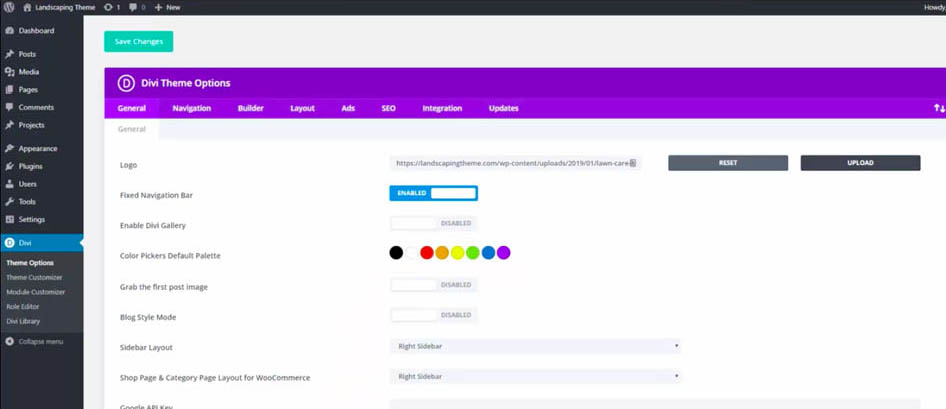Image resolution: width=946 pixels, height=409 pixels.
Task: Open Dashboard icon in sidebar
Action: click(x=9, y=31)
